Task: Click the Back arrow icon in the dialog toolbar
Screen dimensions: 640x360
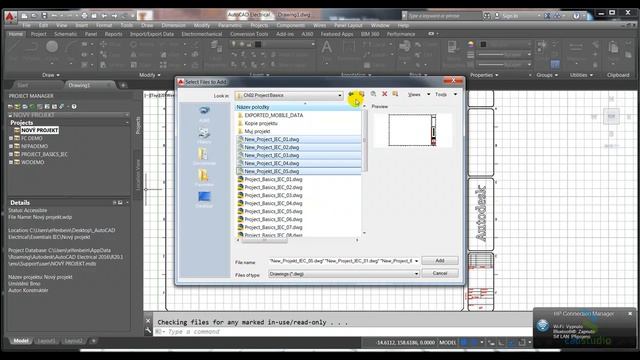Action: point(351,94)
